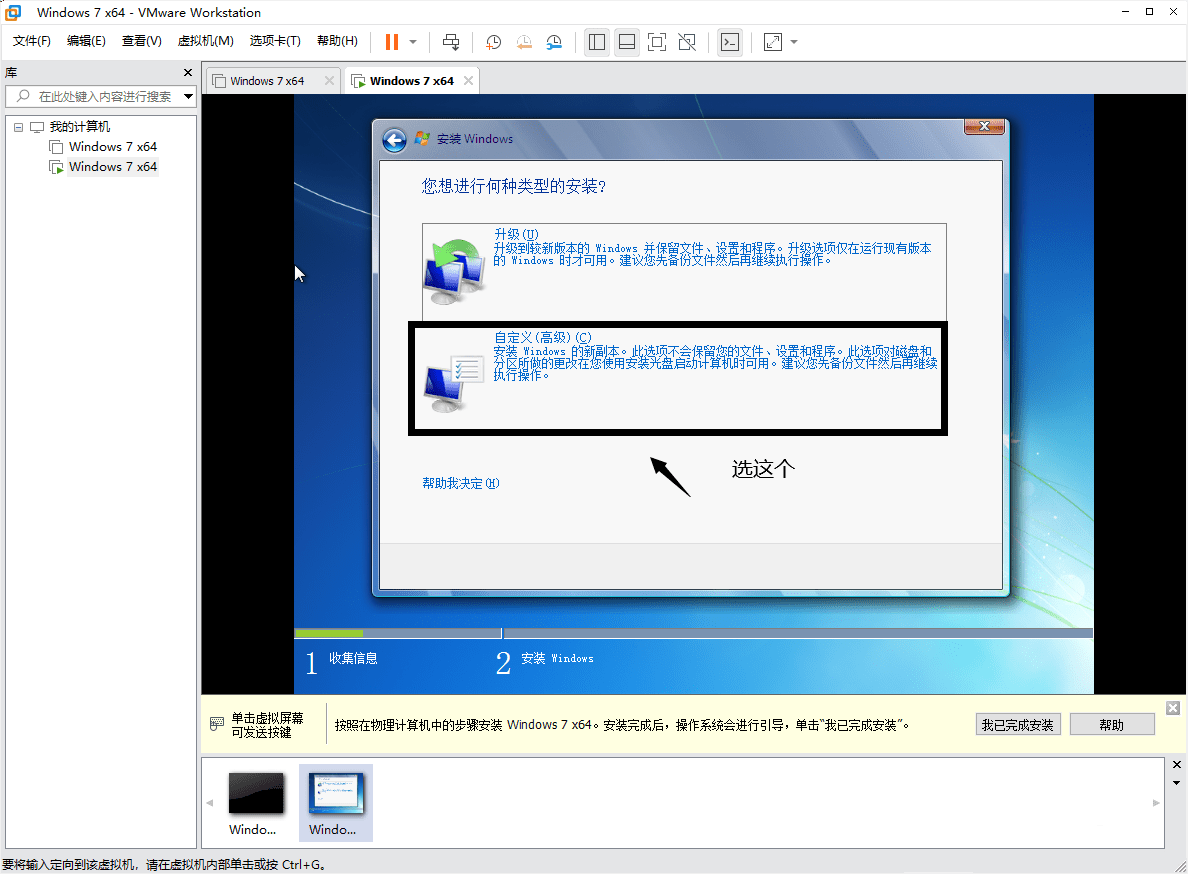Open the 编辑(E) menu
This screenshot has width=1188, height=874.
pyautogui.click(x=86, y=41)
